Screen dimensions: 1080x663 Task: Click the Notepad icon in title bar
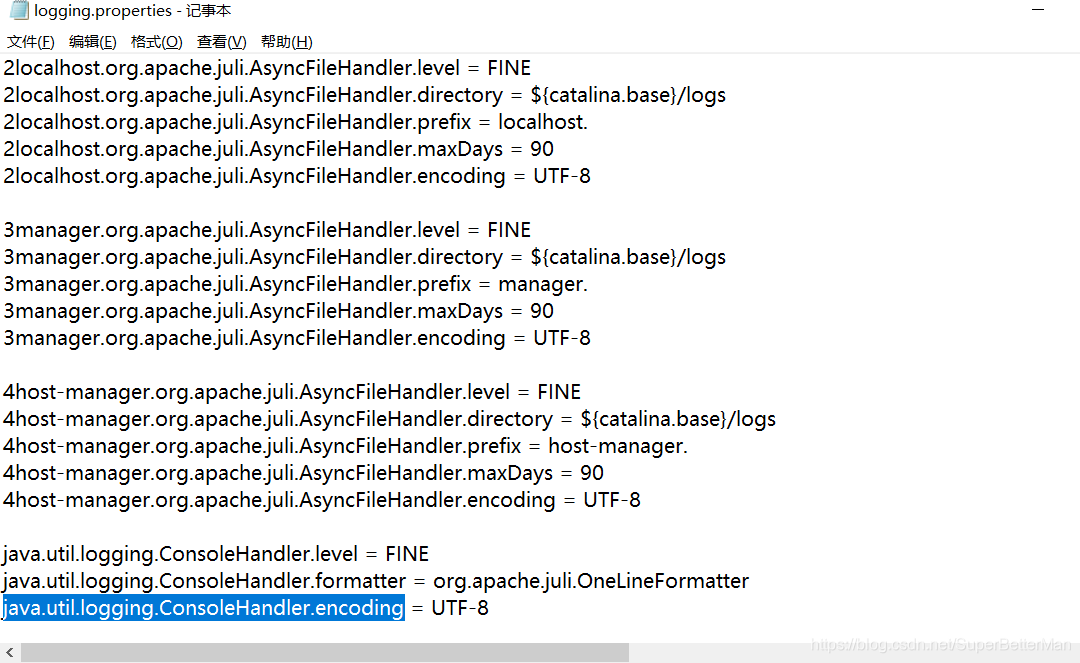coord(19,10)
